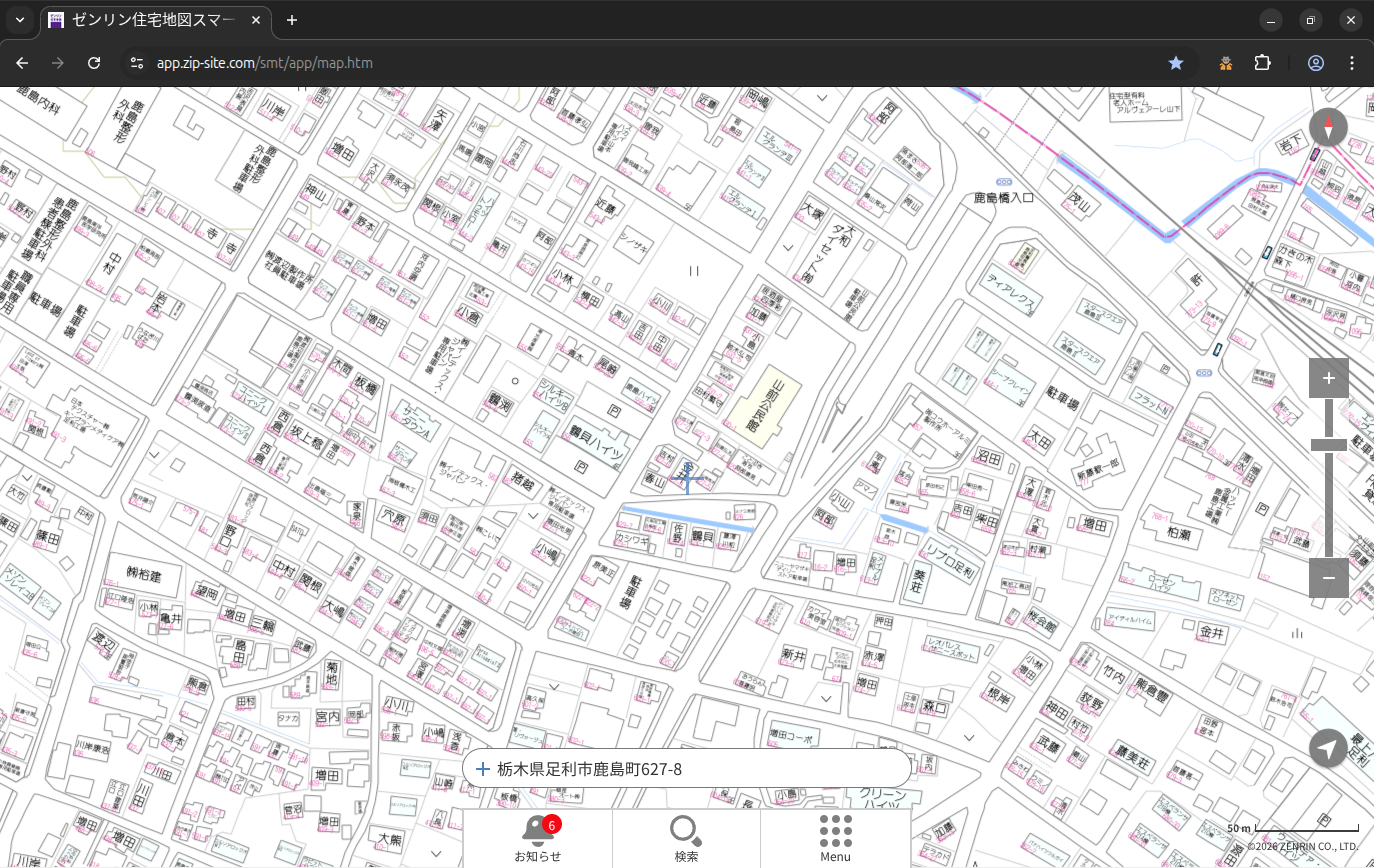Open a new browser tab

(292, 20)
